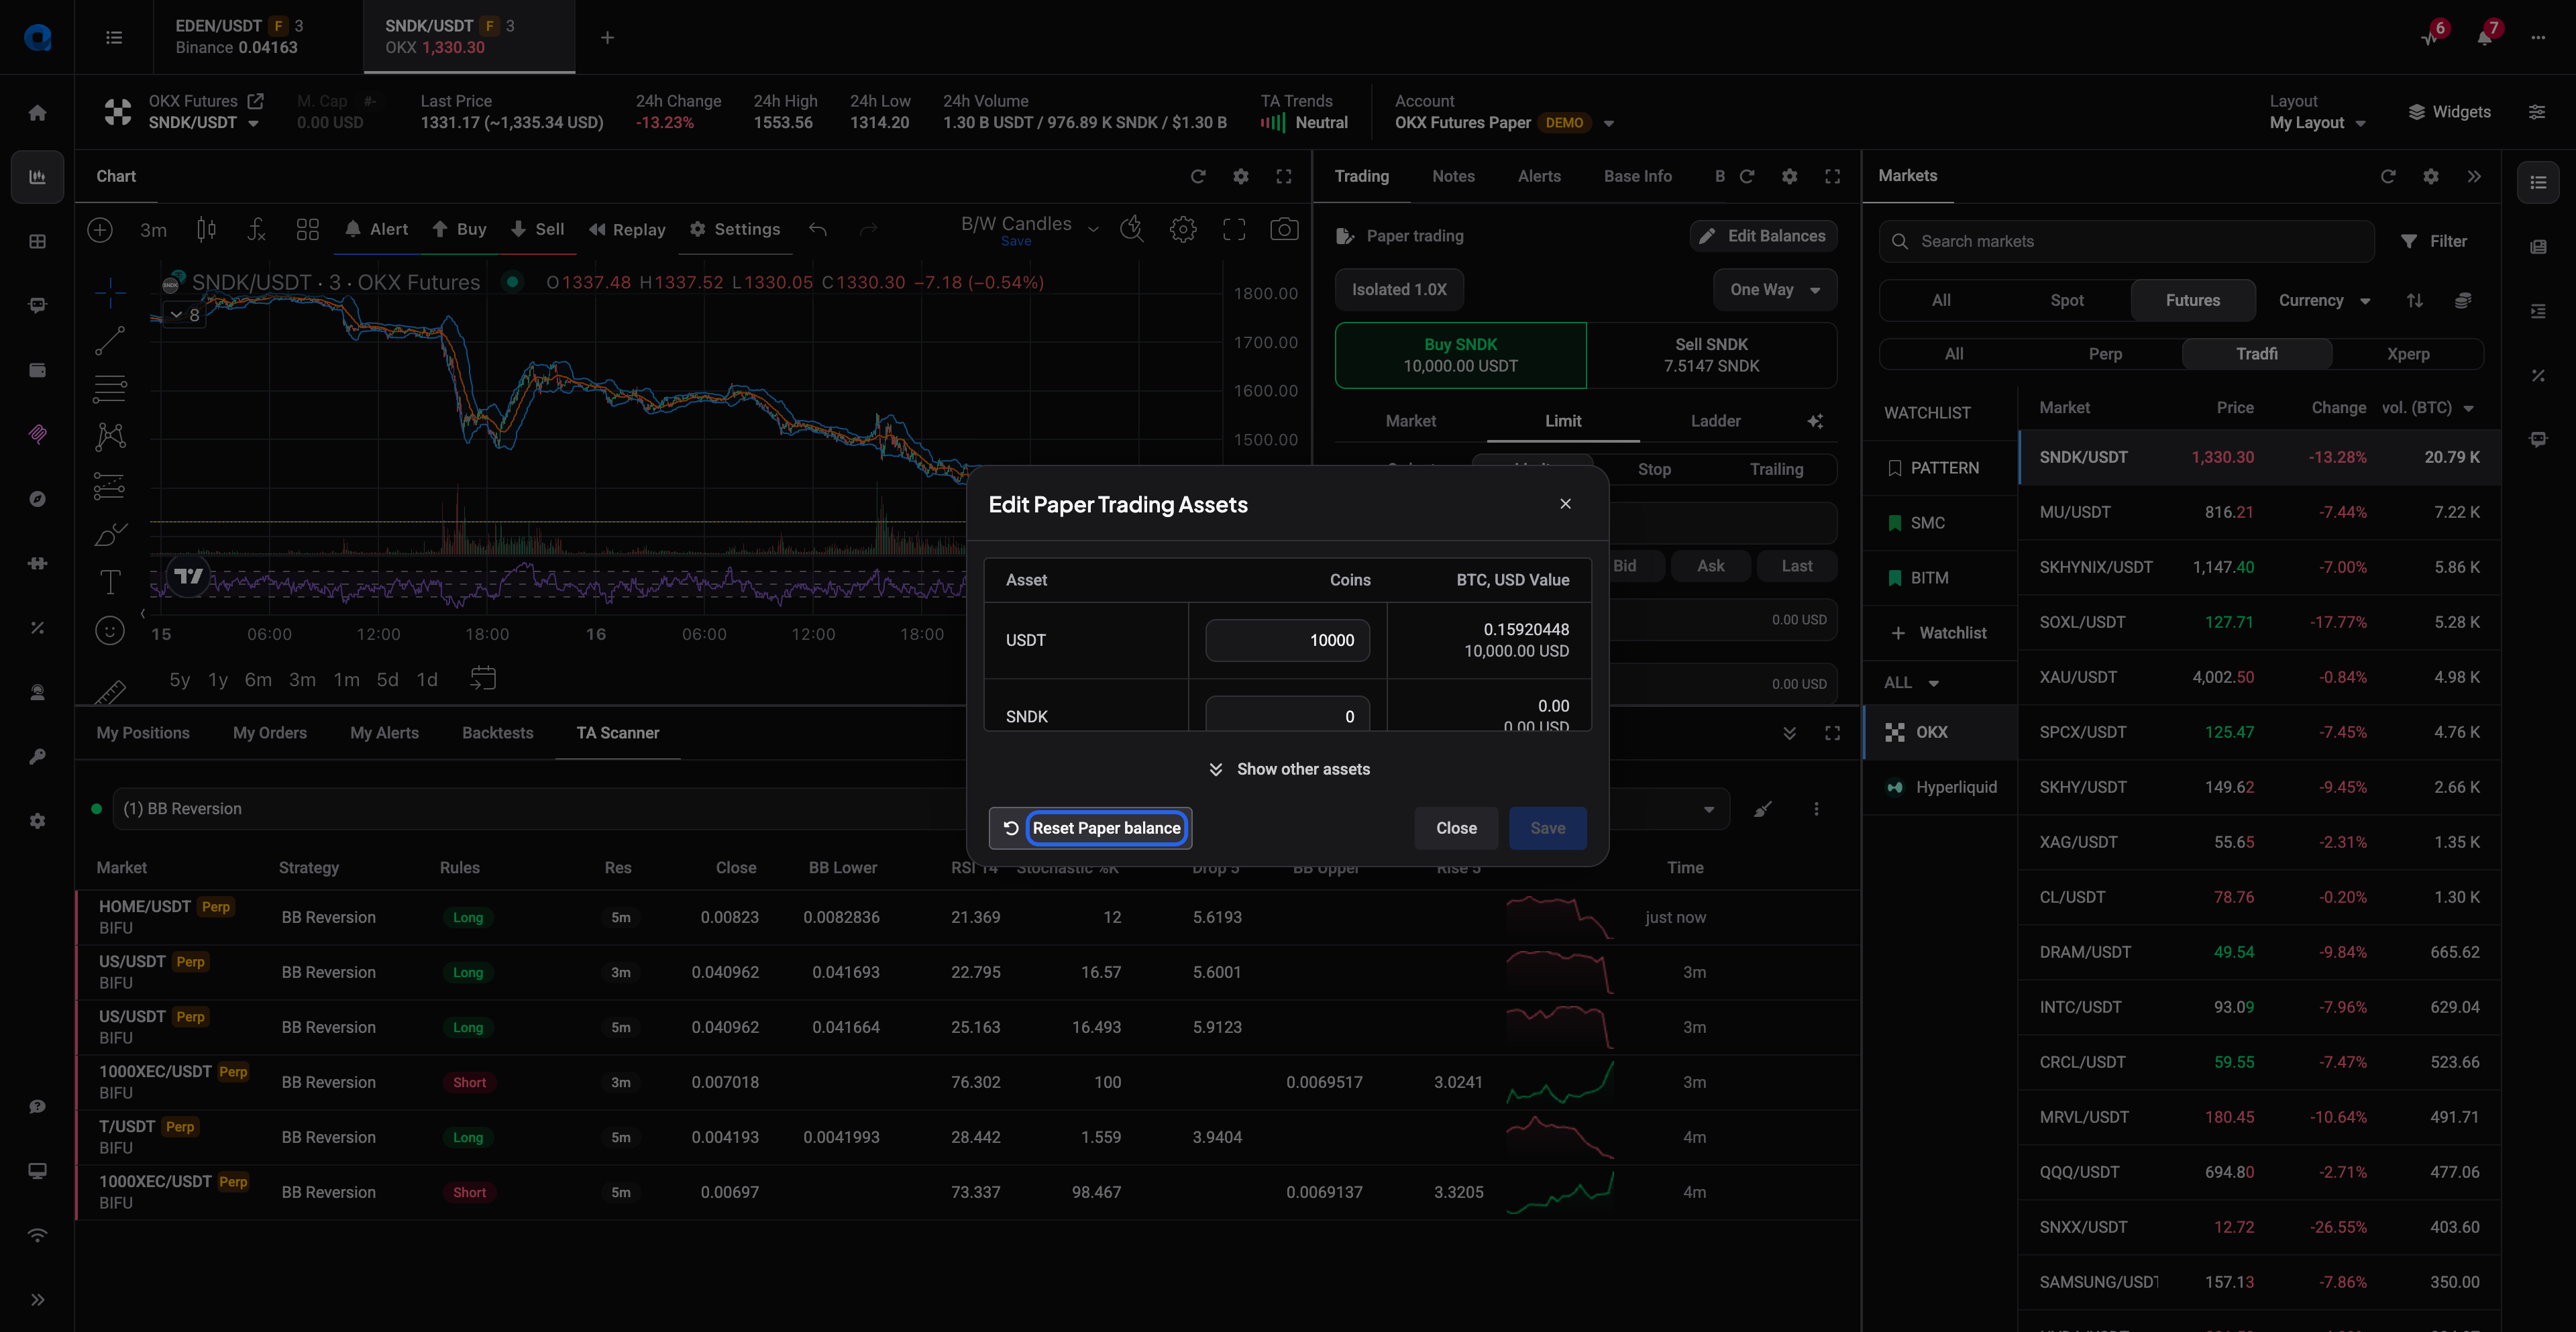Viewport: 2576px width, 1332px height.
Task: Select Buy SNDK side toggle
Action: [x=1460, y=355]
